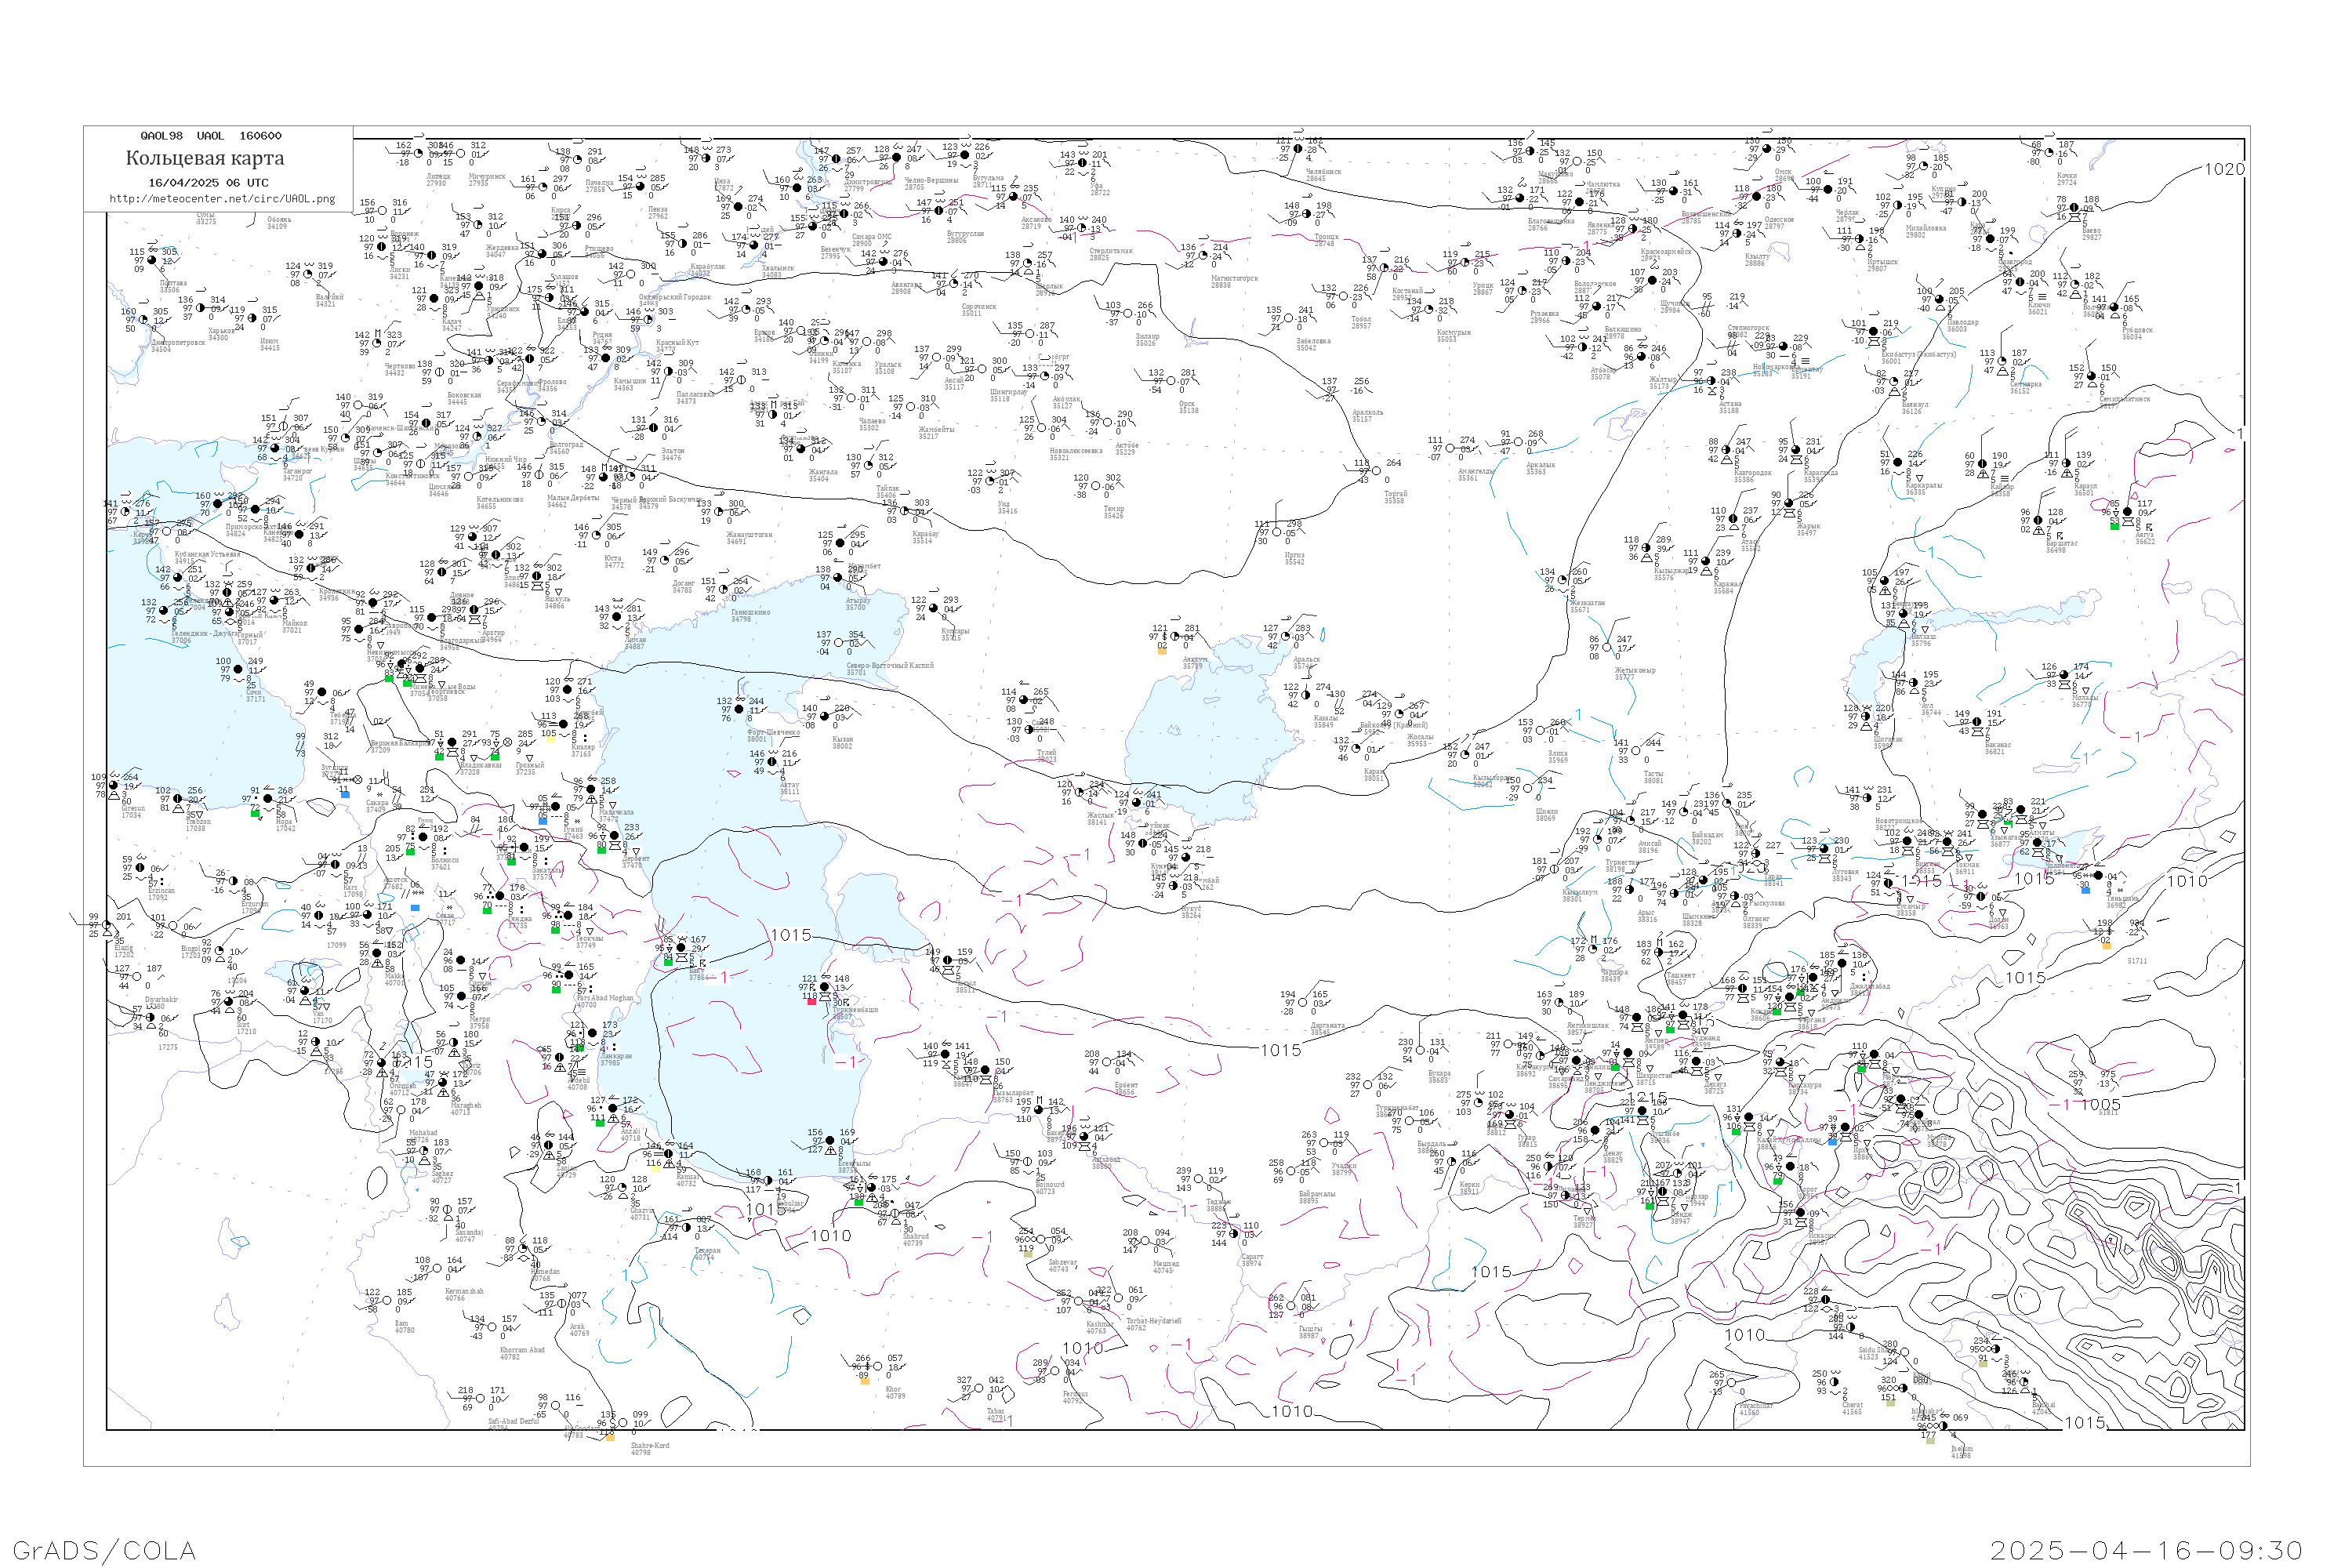Open the meteocenter.net UAOL.png URL link
Screen dimensions: 2352x1568
tap(222, 198)
